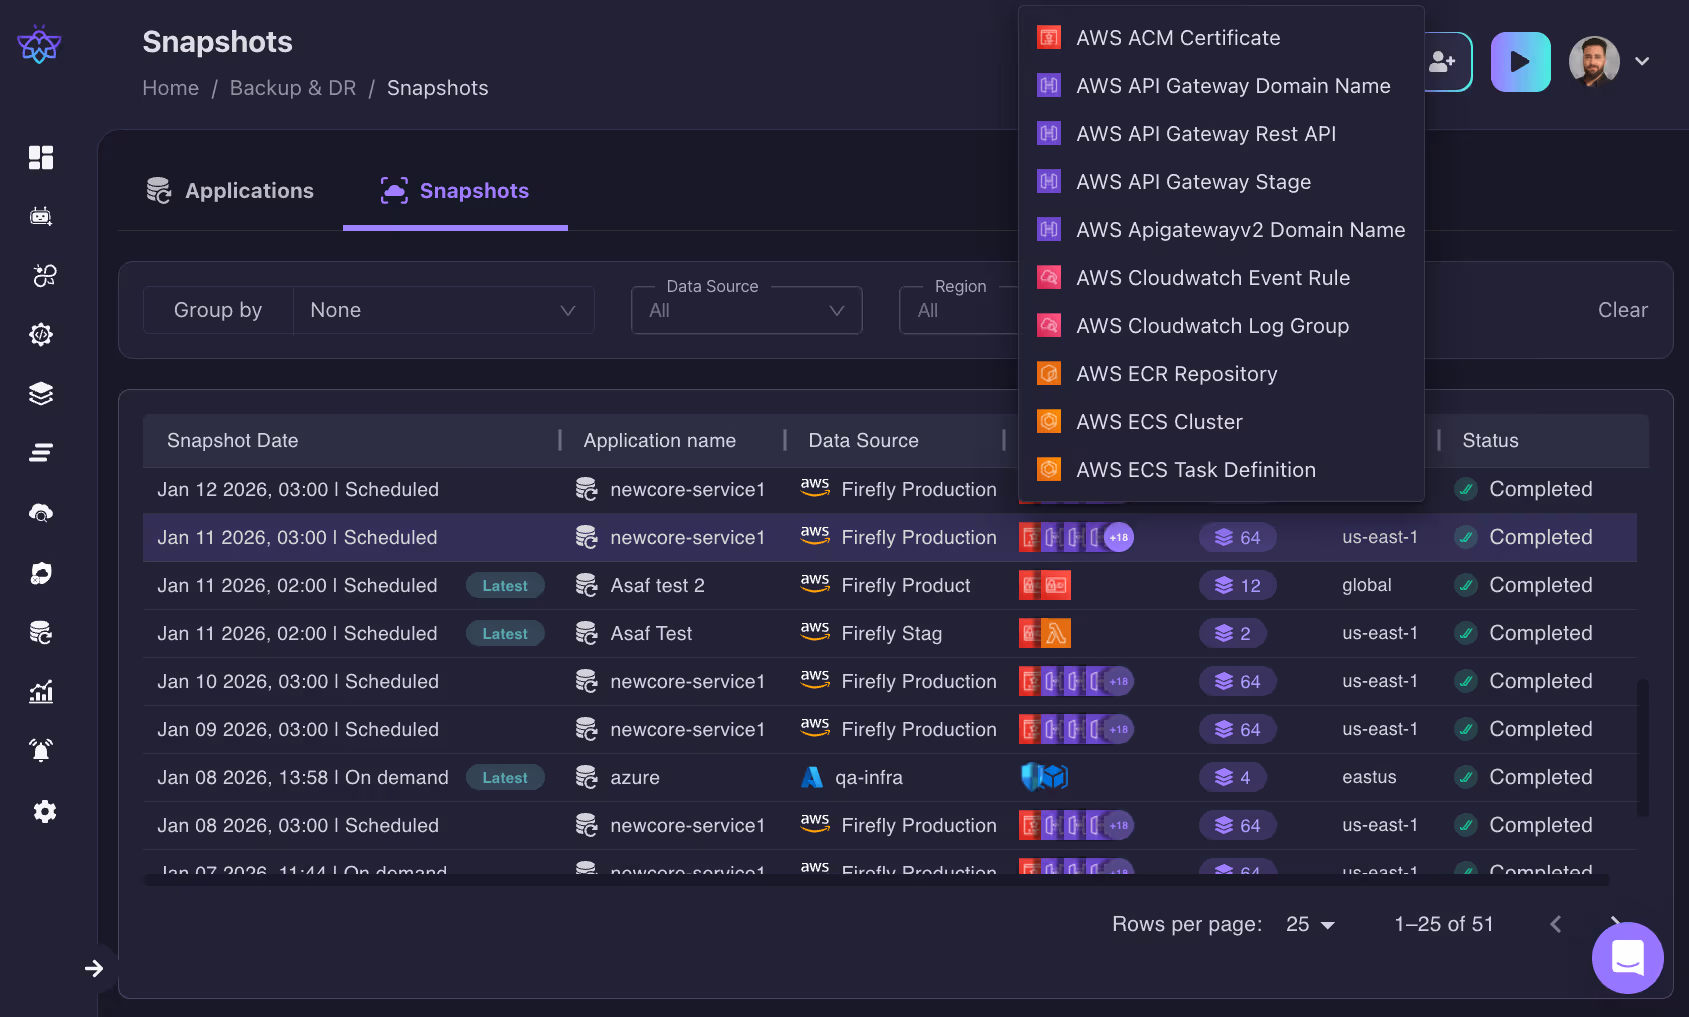Click the 4 assets badge in azure row
This screenshot has height=1017, width=1689.
tap(1232, 777)
